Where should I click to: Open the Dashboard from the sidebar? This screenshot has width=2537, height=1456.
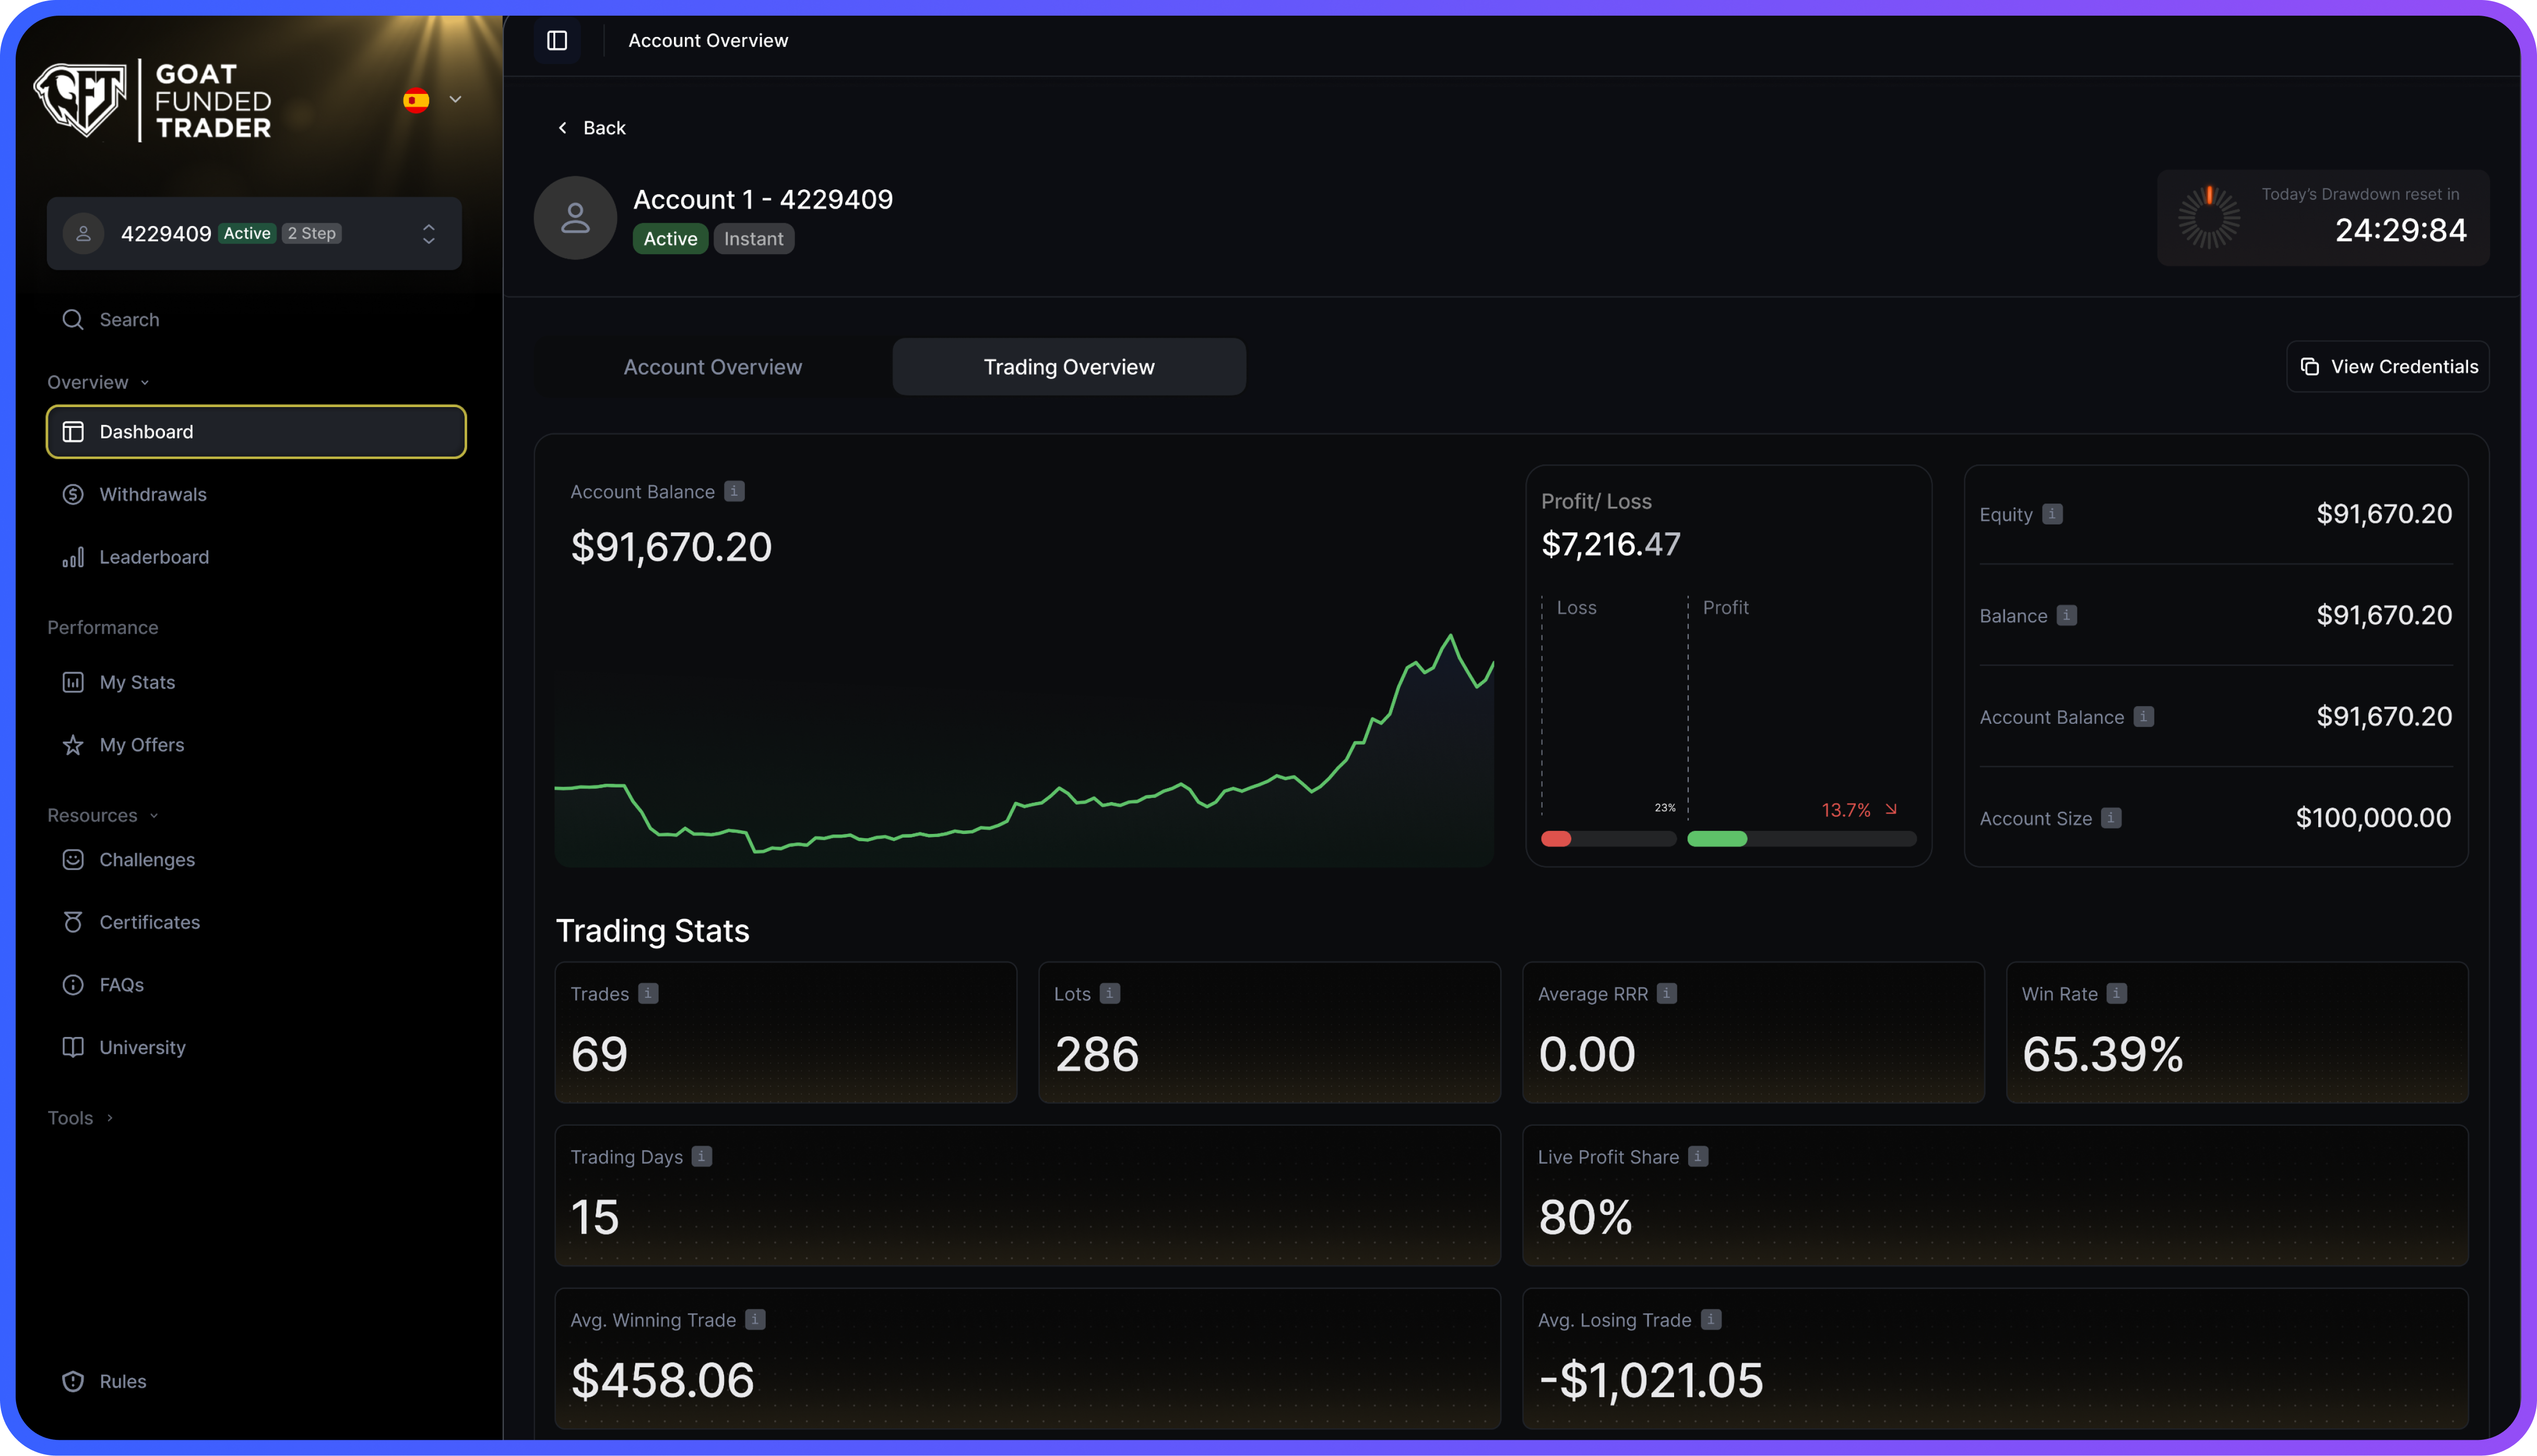(x=146, y=431)
